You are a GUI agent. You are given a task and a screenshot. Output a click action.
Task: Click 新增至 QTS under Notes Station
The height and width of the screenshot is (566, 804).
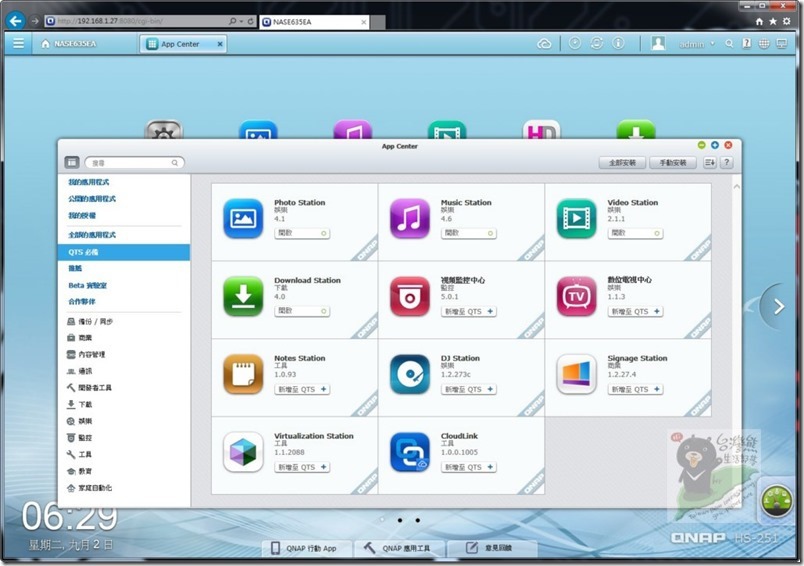(302, 389)
